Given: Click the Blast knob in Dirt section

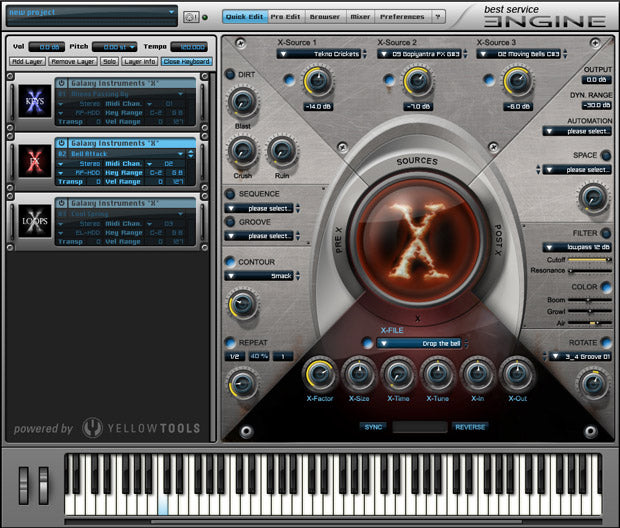Looking at the screenshot, I should coord(242,102).
